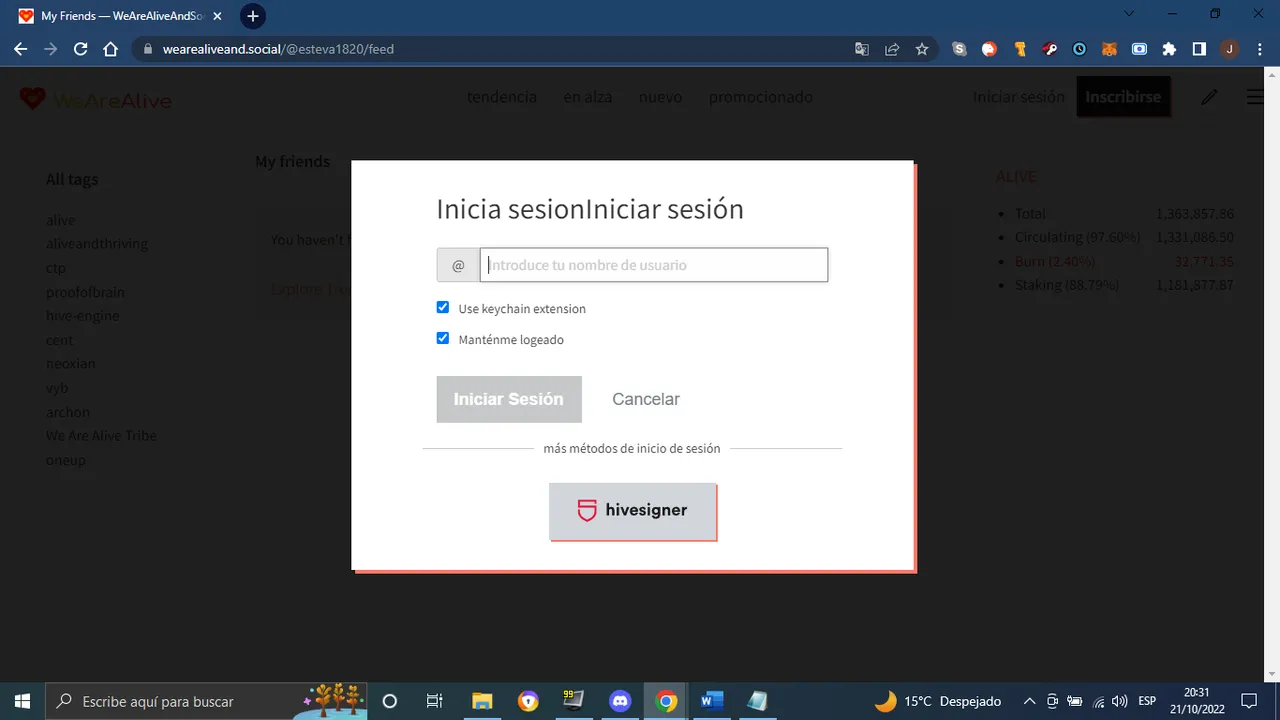Open the en alza feed tab

coord(588,97)
